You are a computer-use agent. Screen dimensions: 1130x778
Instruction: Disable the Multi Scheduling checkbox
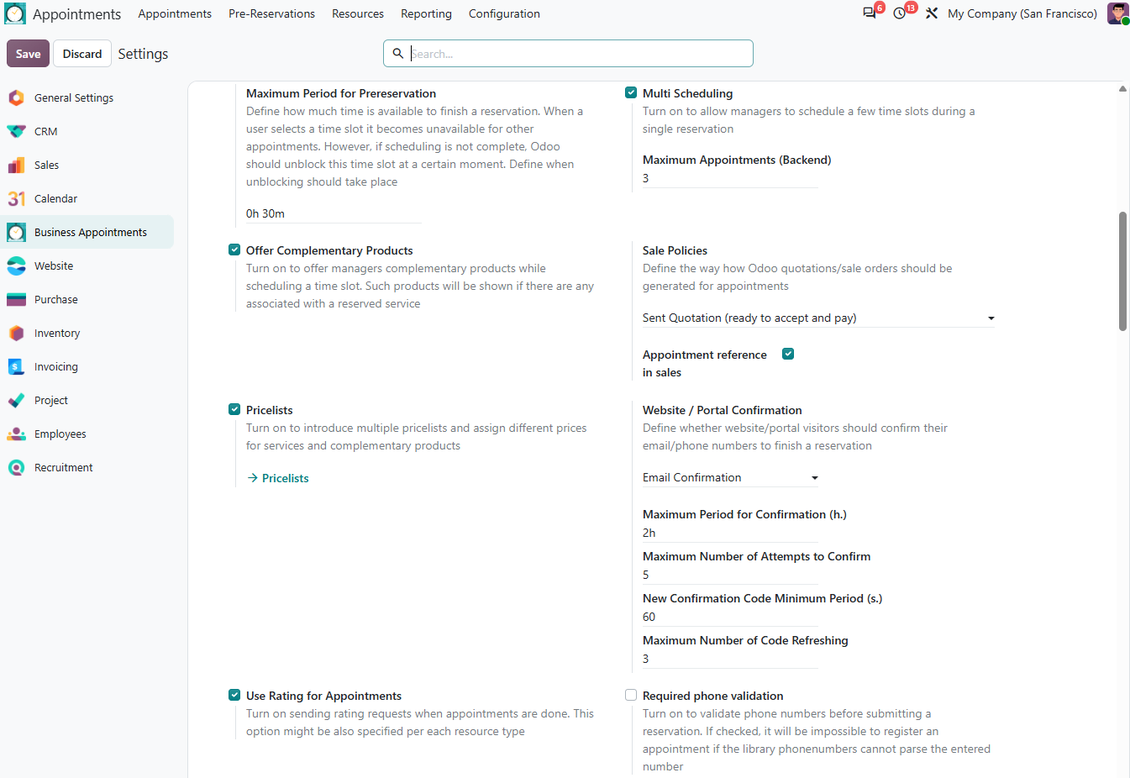[631, 93]
